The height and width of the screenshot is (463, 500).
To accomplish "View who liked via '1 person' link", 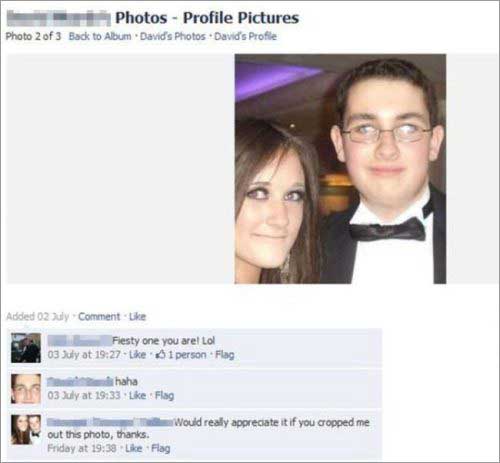I will click(x=187, y=354).
